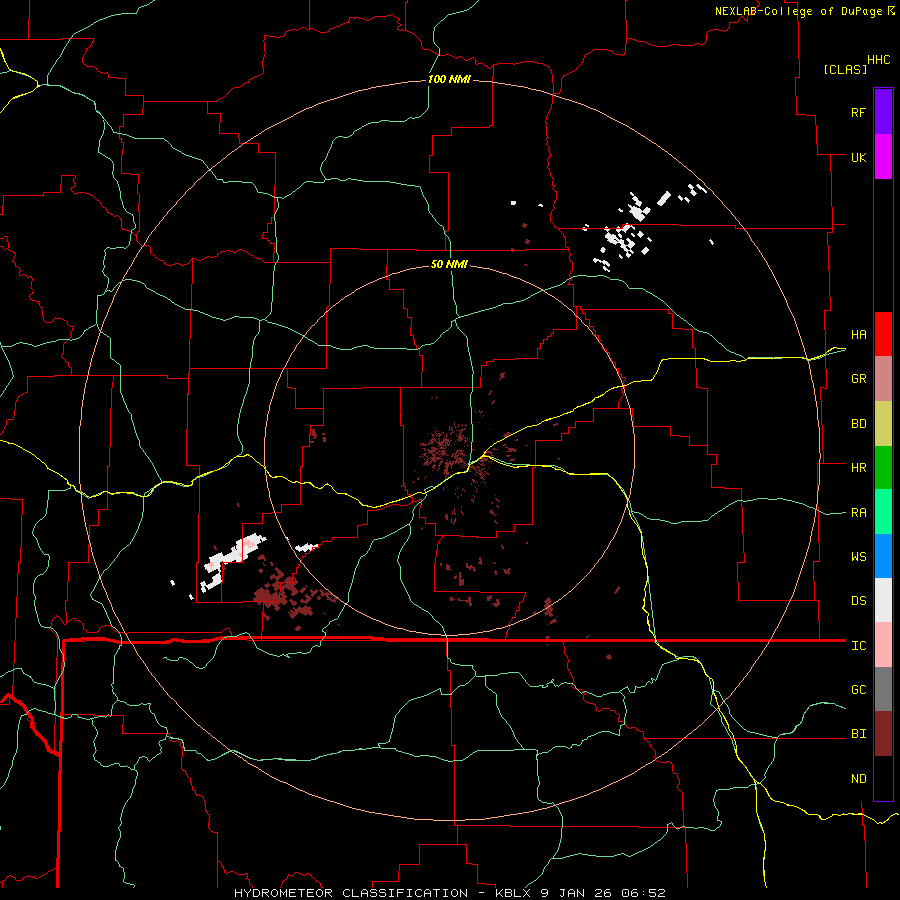The image size is (900, 900).
Task: Click the [CLAS] legend header
Action: pyautogui.click(x=845, y=69)
